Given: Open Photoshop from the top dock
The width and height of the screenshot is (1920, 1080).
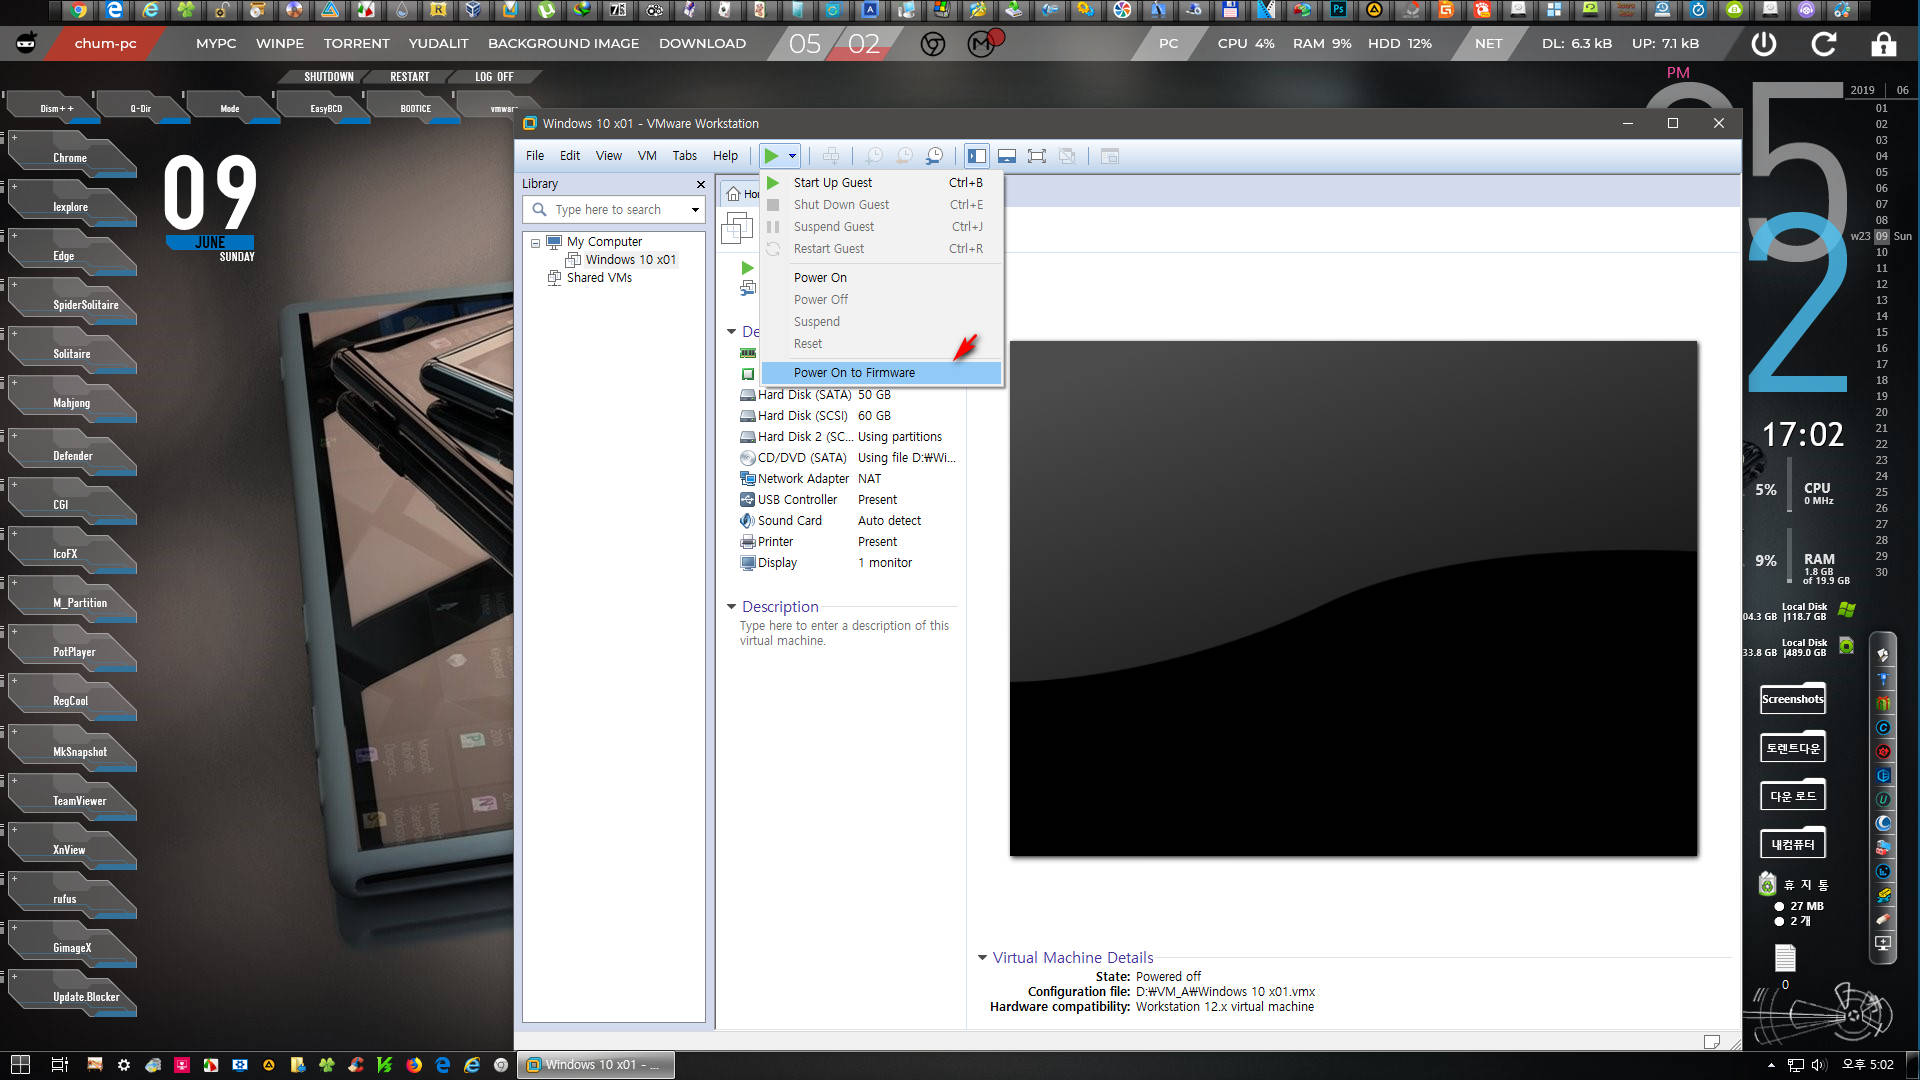Looking at the screenshot, I should tap(1338, 10).
